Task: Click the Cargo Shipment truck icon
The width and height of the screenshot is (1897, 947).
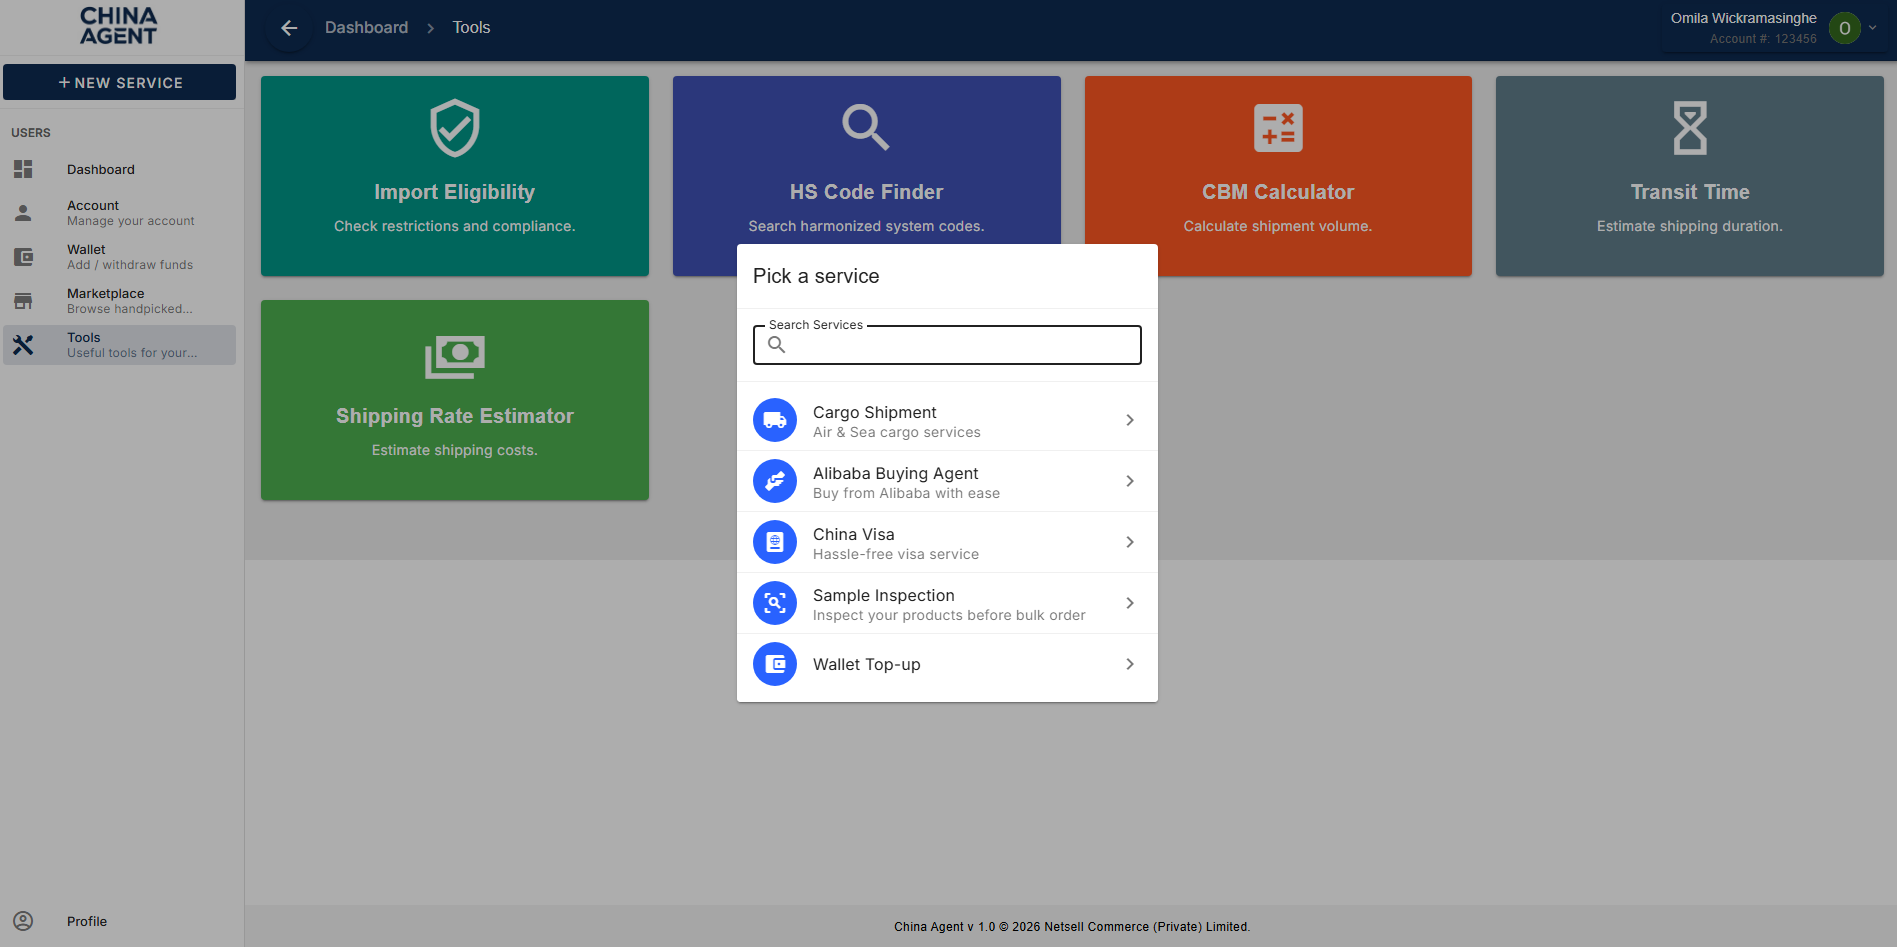Action: pos(774,420)
